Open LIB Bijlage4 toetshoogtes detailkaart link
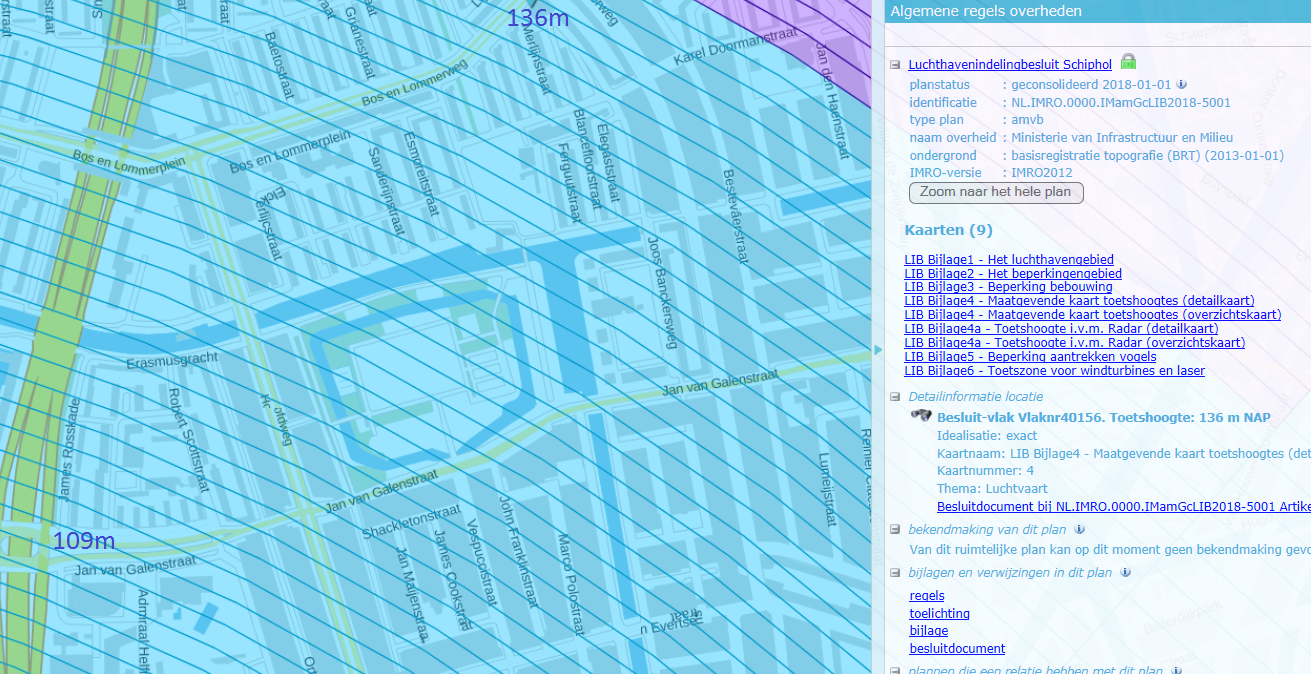Viewport: 1311px width, 674px height. [1079, 301]
